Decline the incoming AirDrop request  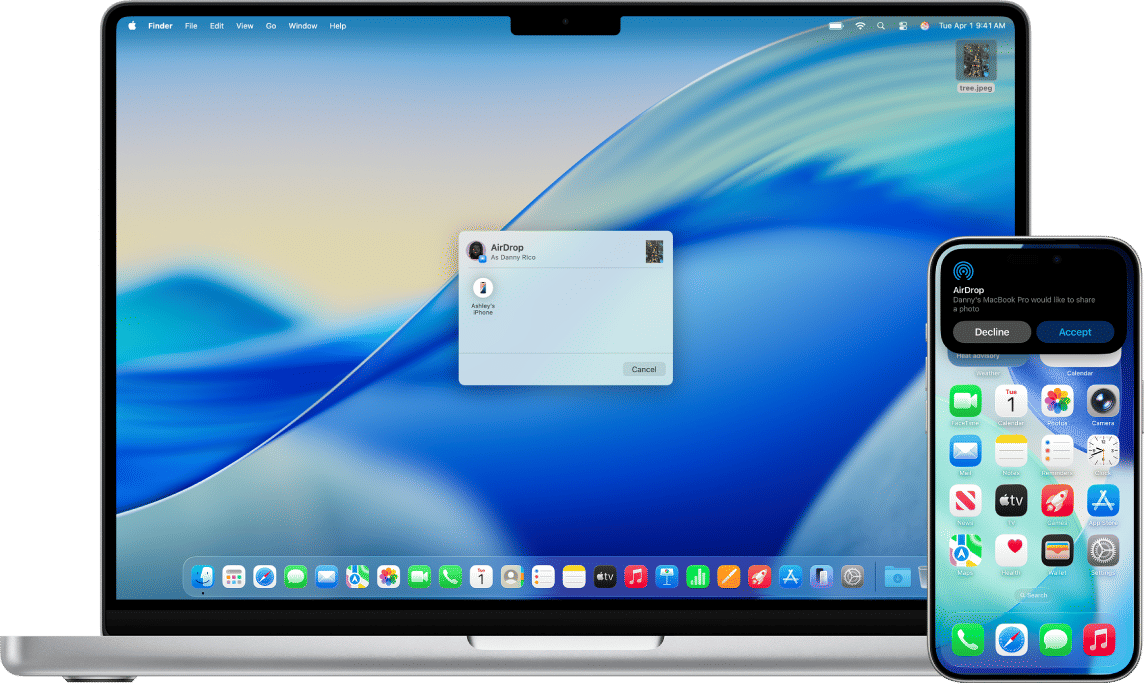pyautogui.click(x=991, y=331)
